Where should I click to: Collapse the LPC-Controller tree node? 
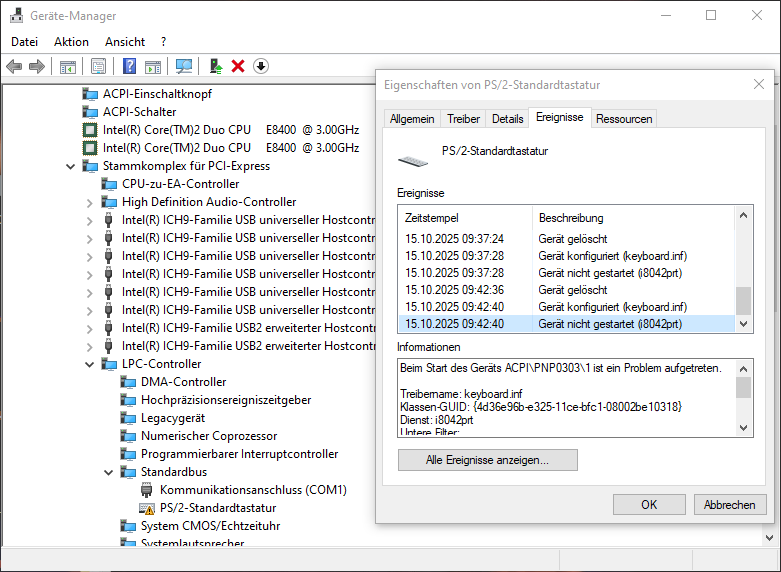[89, 364]
